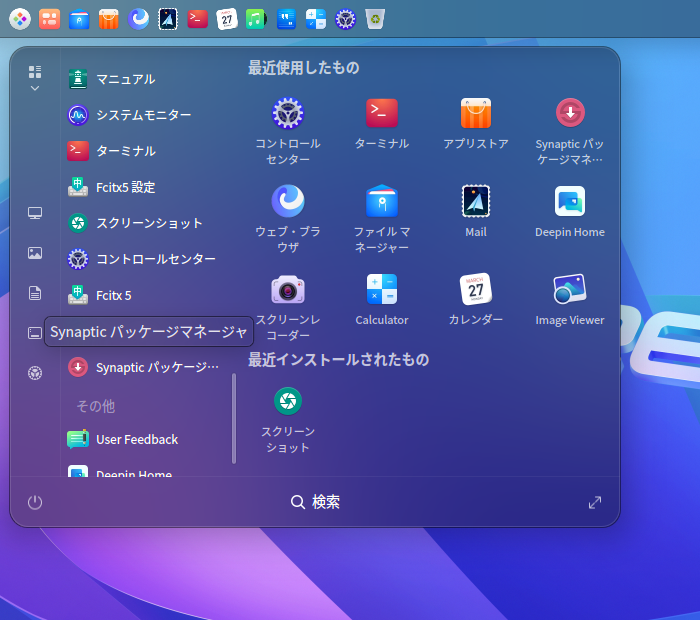This screenshot has height=620, width=700.
Task: Open スクリーンショット under recently installed
Action: (288, 420)
